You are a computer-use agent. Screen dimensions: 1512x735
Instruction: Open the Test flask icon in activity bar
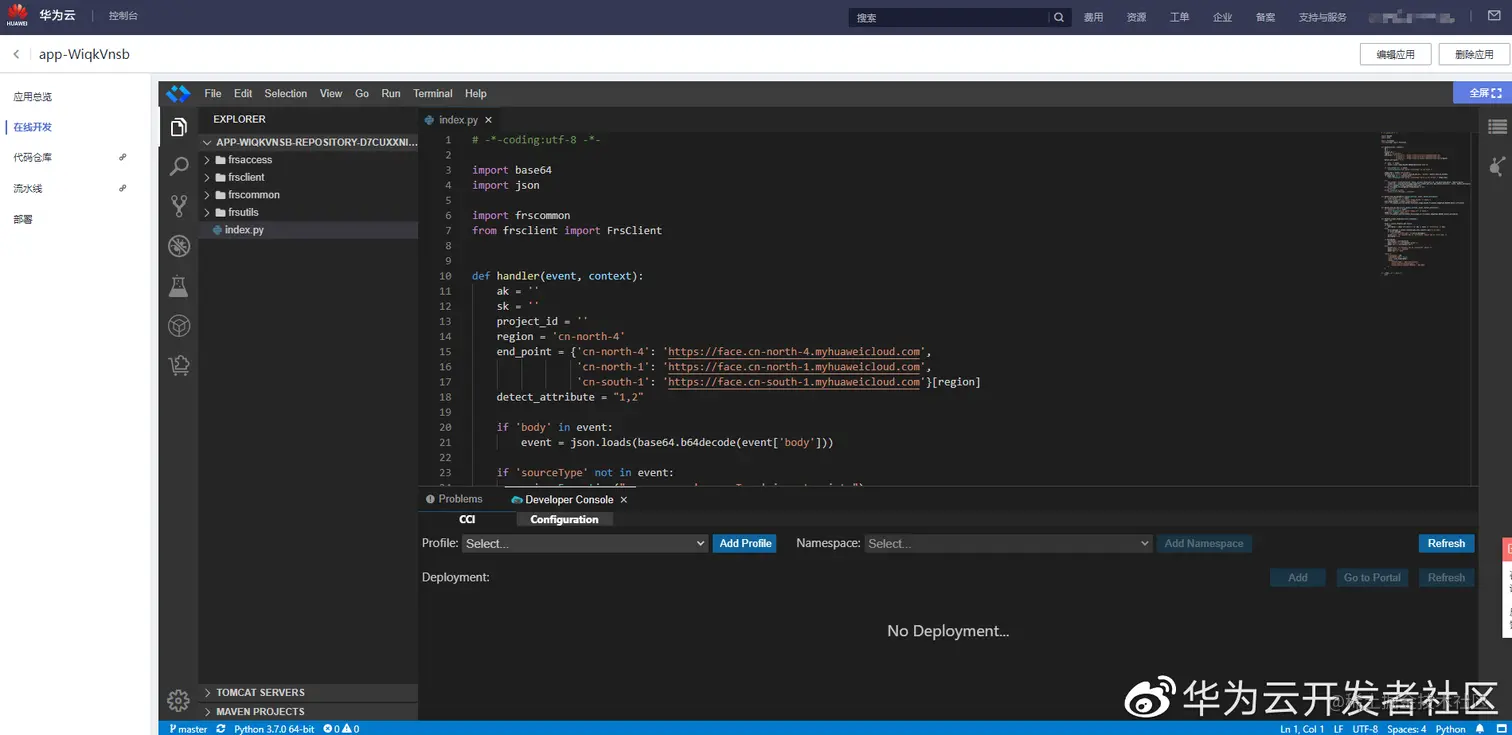click(179, 286)
